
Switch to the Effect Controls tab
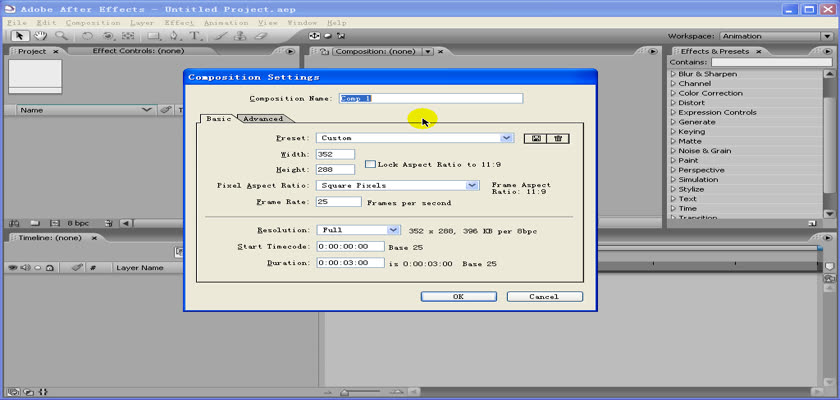click(138, 51)
